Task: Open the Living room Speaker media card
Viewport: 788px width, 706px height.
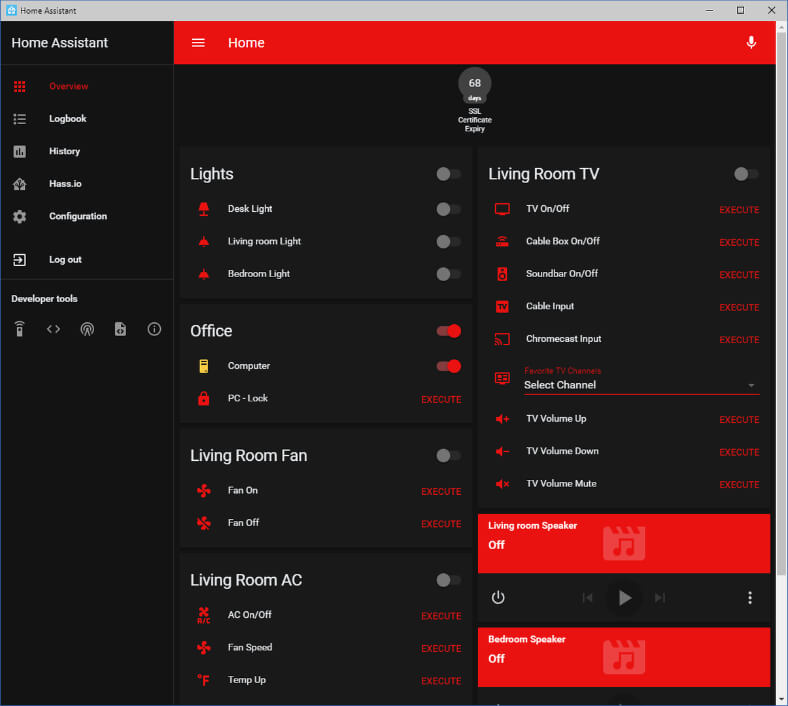Action: 624,543
